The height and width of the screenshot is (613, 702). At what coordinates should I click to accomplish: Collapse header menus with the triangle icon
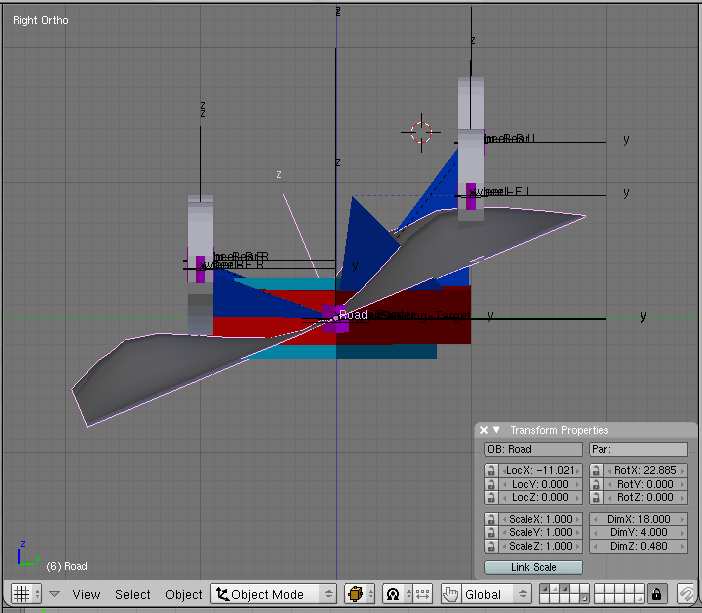[x=55, y=594]
